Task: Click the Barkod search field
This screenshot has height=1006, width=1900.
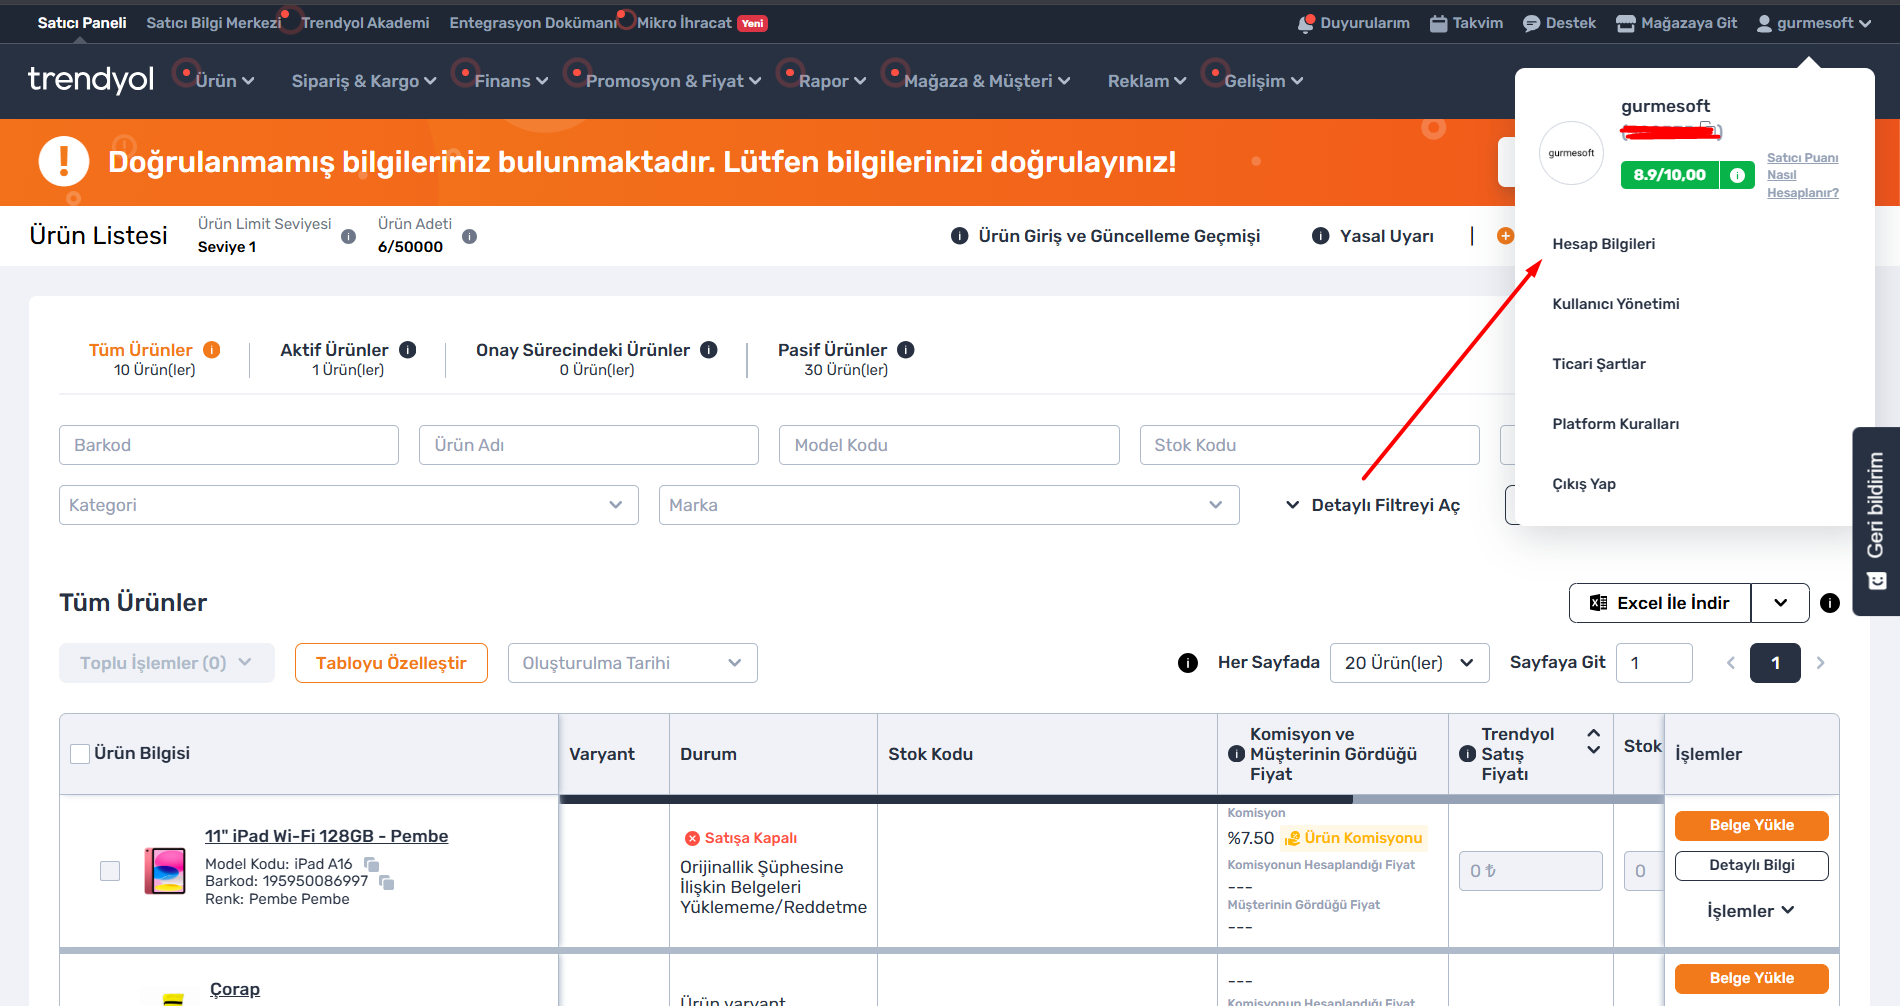Action: [229, 445]
